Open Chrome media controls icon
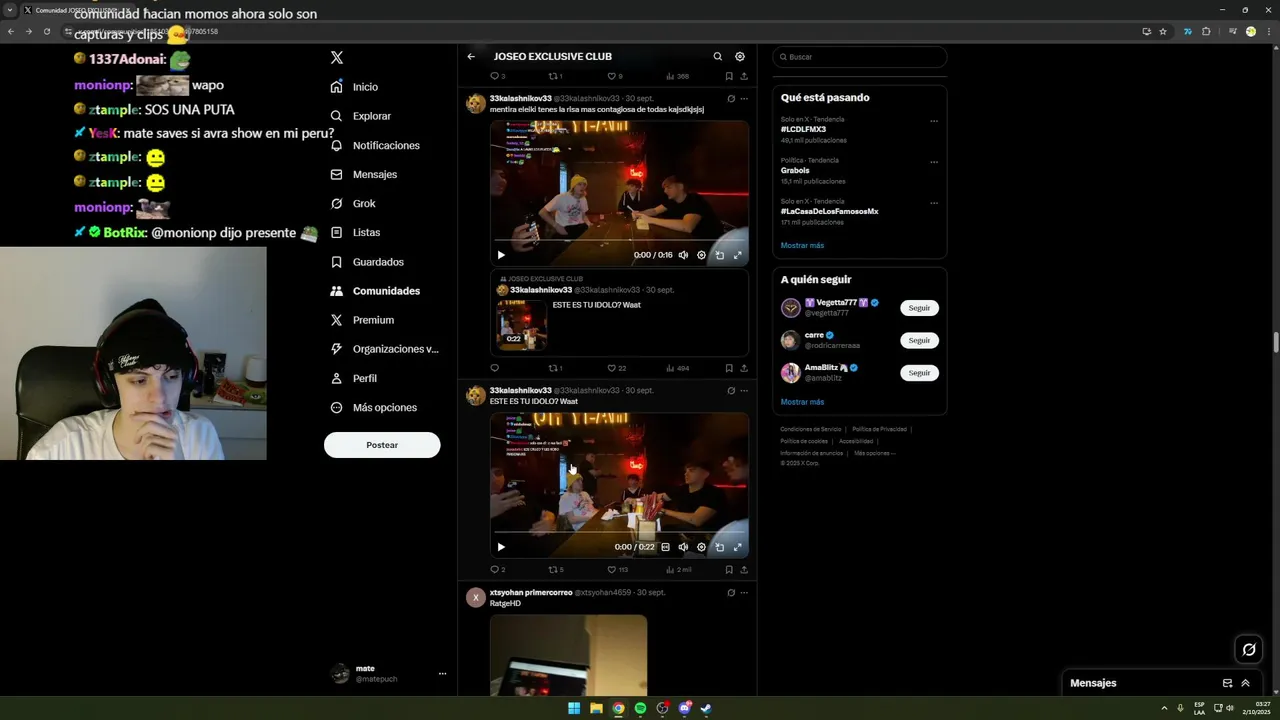 coord(1232,32)
